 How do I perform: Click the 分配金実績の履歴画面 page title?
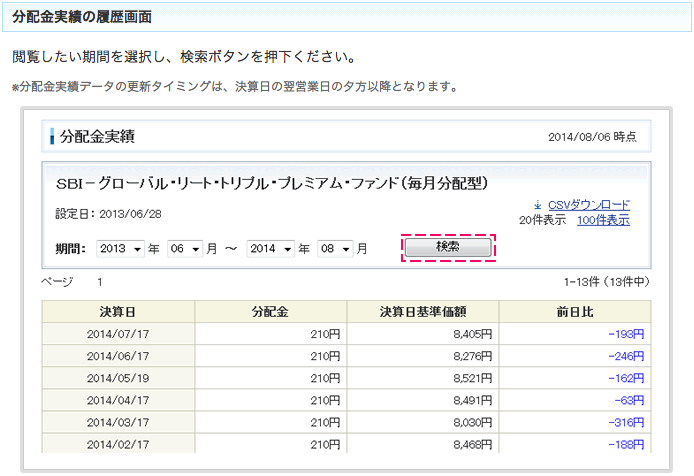[82, 17]
